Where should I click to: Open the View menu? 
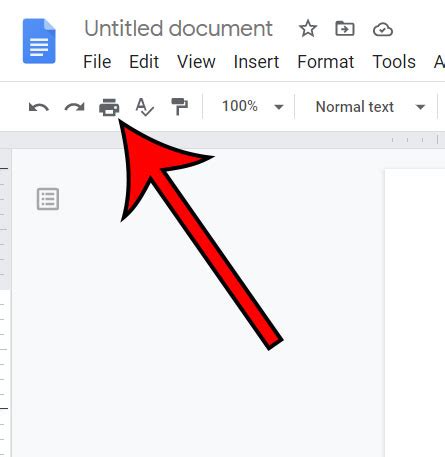tap(196, 62)
